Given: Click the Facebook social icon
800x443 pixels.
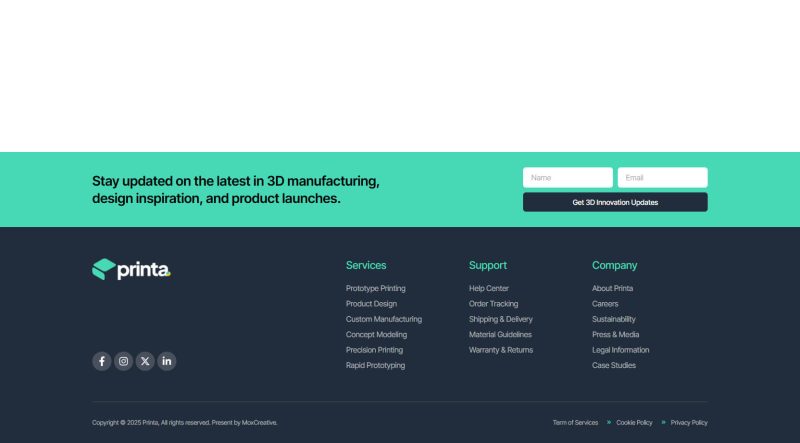Looking at the screenshot, I should tap(102, 361).
